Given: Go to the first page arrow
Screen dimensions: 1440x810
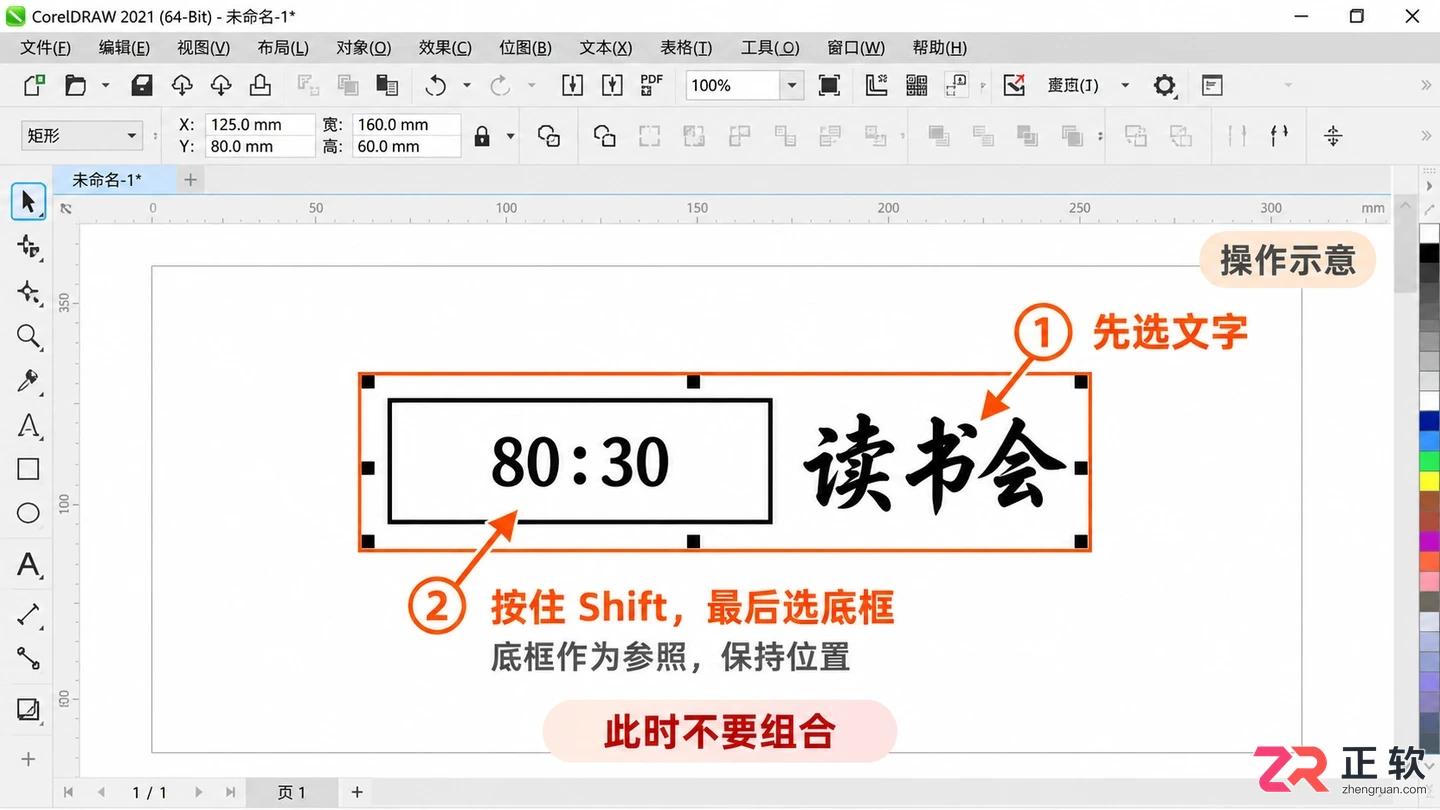Looking at the screenshot, I should tap(68, 792).
